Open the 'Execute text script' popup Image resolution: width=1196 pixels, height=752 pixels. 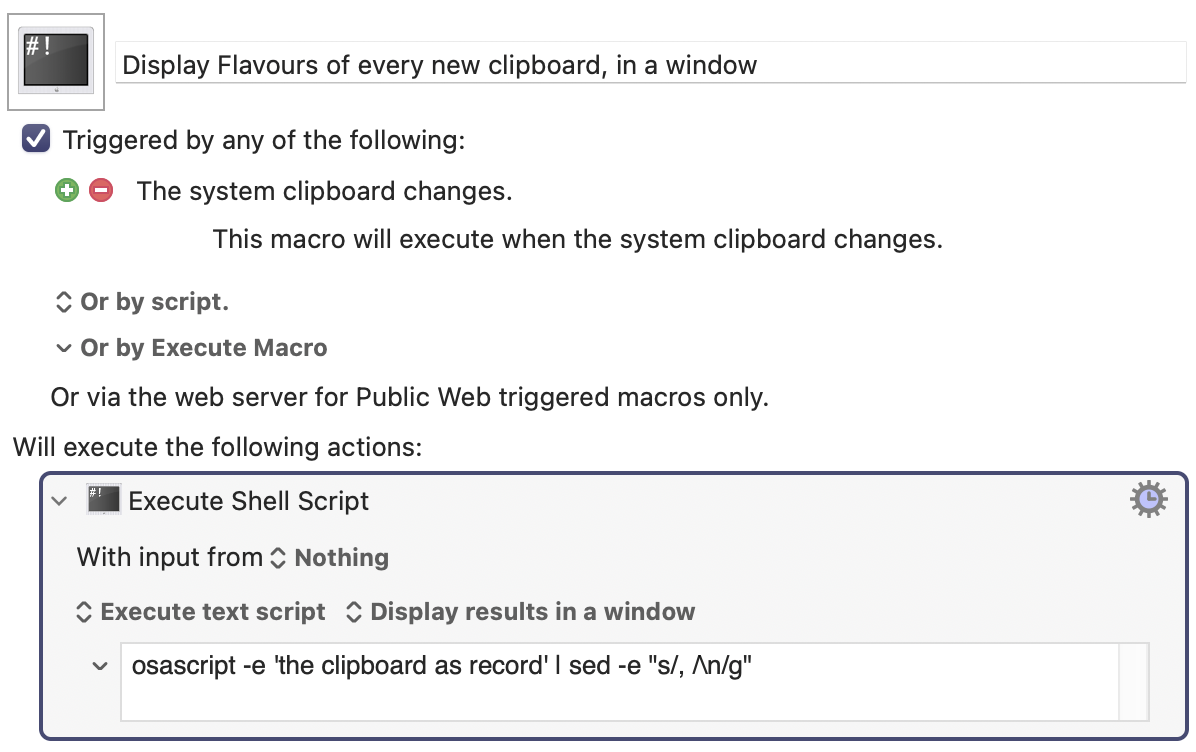(201, 612)
